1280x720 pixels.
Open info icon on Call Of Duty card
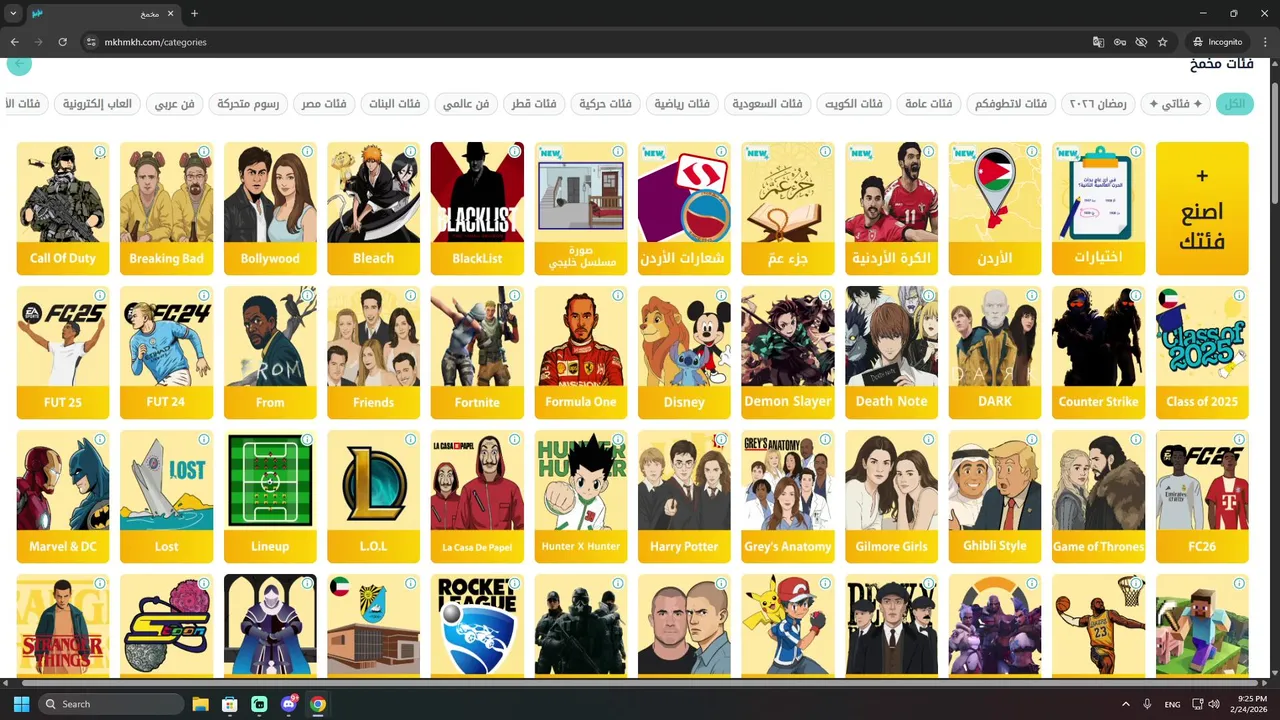coord(100,152)
